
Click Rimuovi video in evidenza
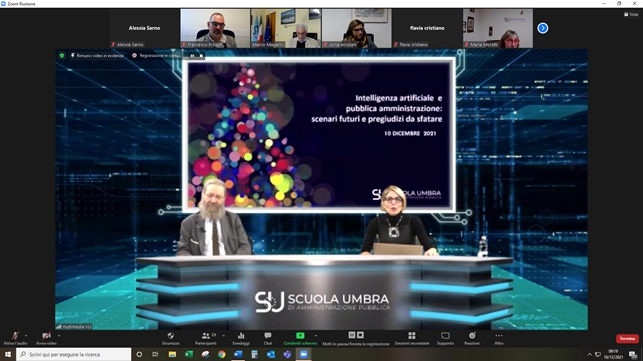click(x=97, y=55)
